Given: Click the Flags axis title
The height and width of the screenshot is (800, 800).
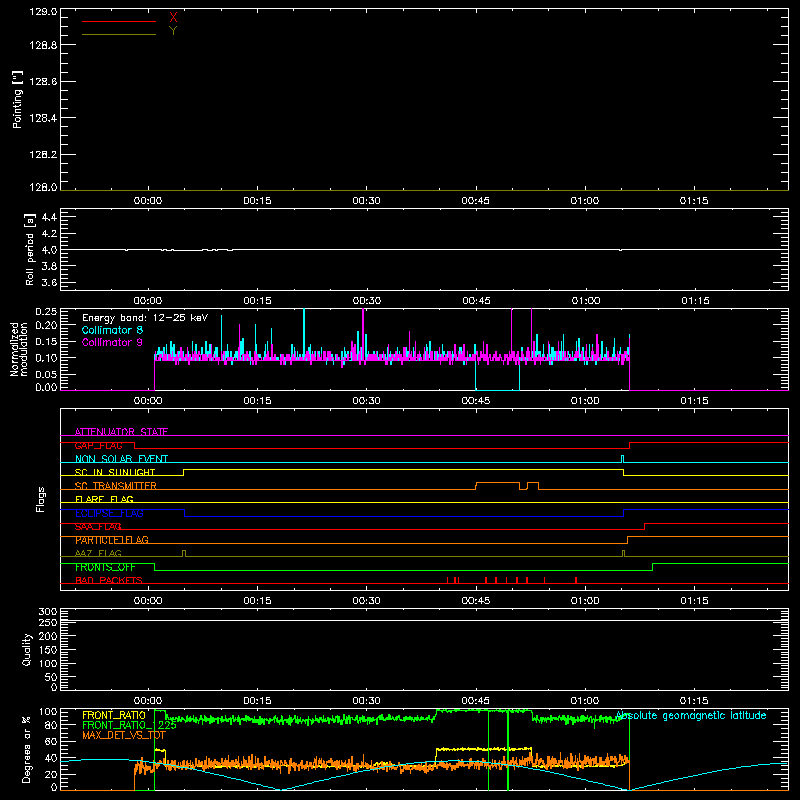Looking at the screenshot, I should 41,499.
